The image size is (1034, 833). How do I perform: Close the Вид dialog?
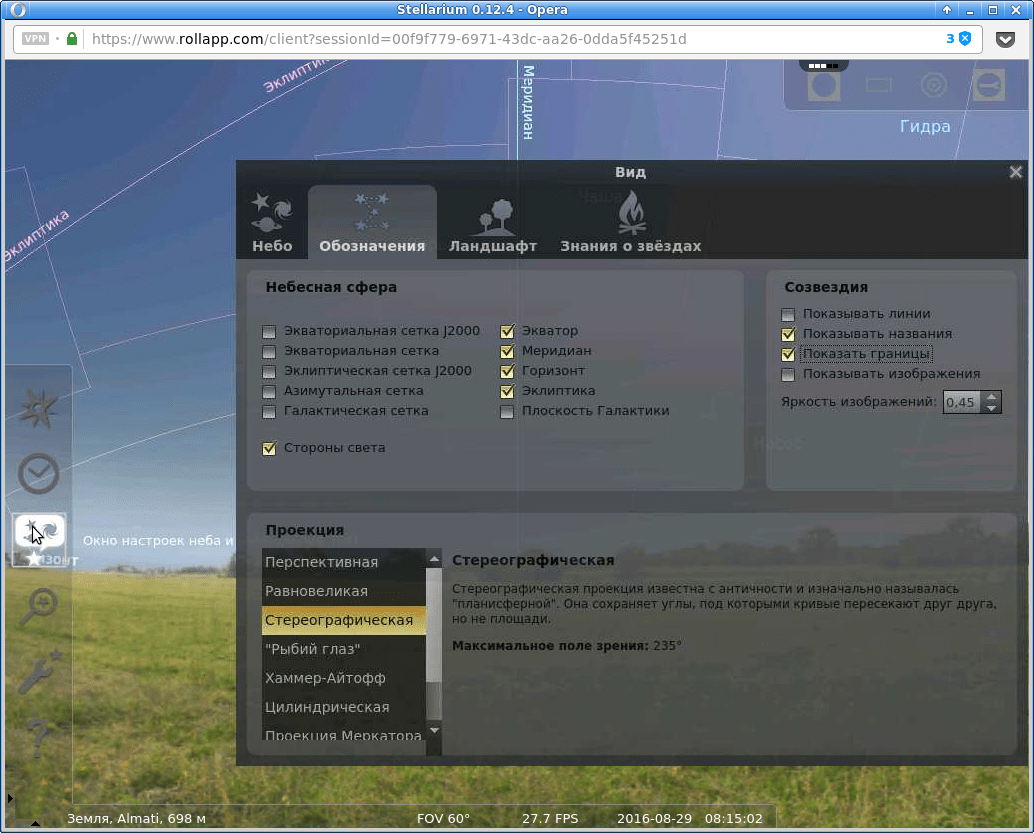1016,172
